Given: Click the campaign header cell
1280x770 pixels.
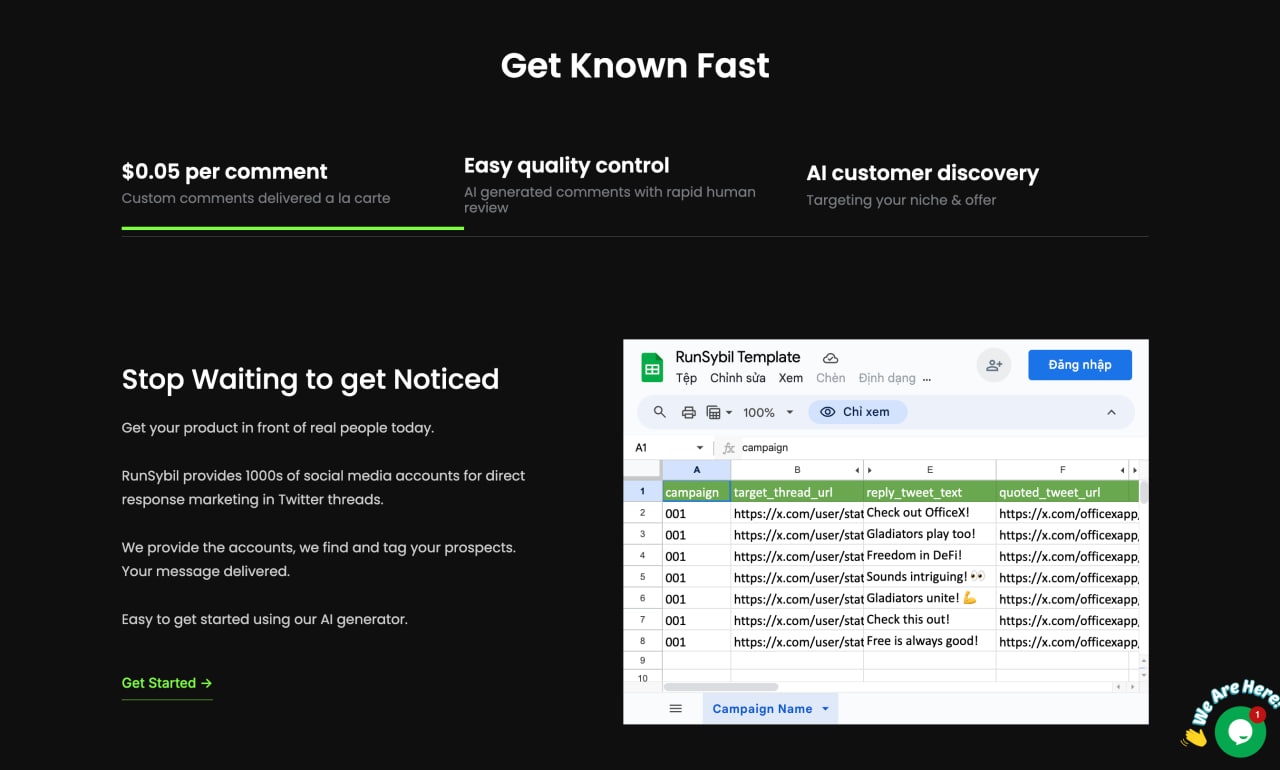Looking at the screenshot, I should (x=697, y=492).
